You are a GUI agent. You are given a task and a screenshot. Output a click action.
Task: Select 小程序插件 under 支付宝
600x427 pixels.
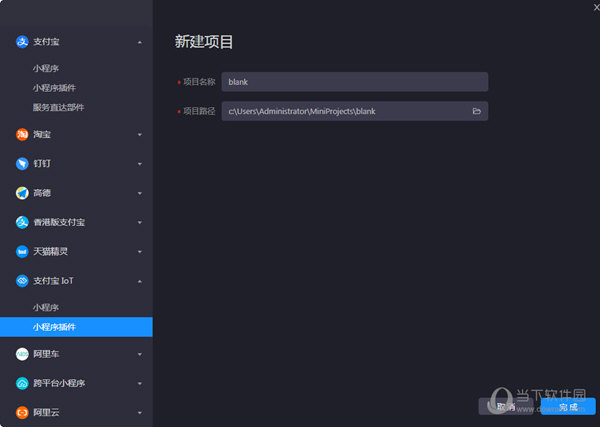[x=54, y=88]
